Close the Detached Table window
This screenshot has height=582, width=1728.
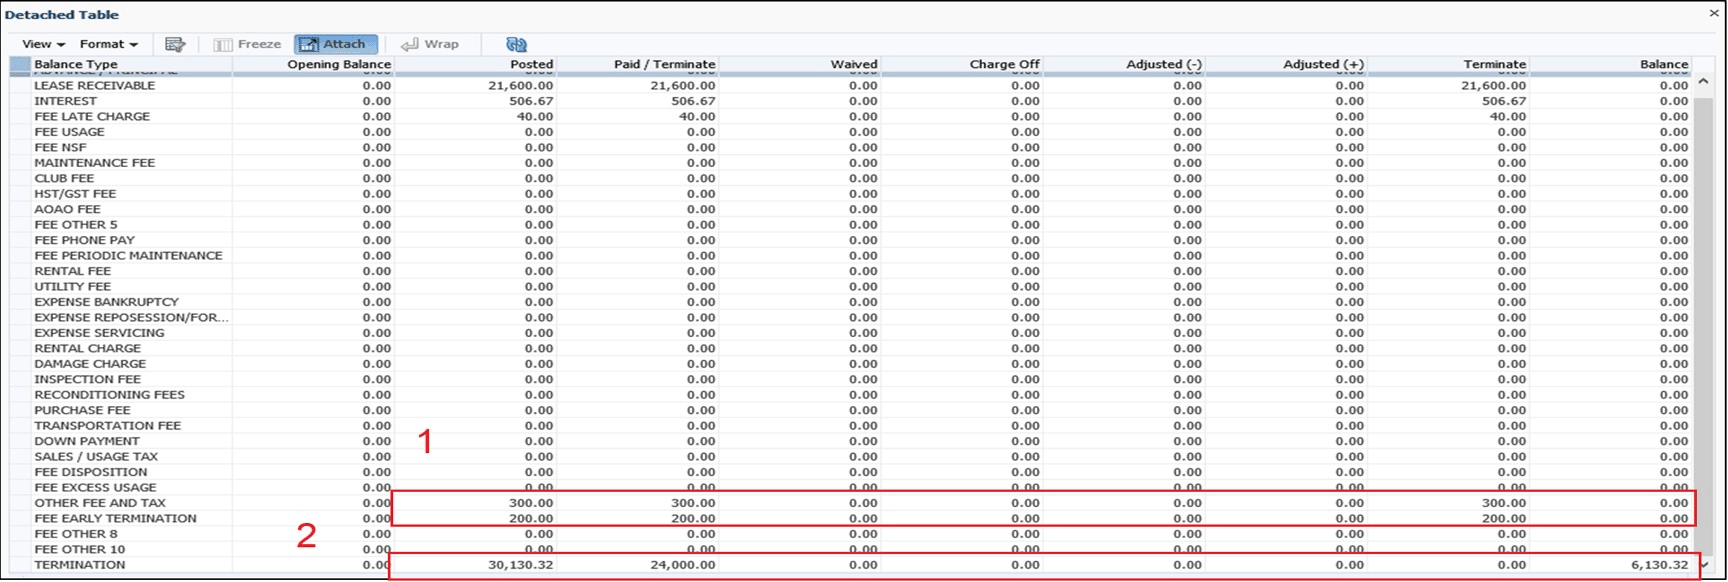tap(1714, 13)
